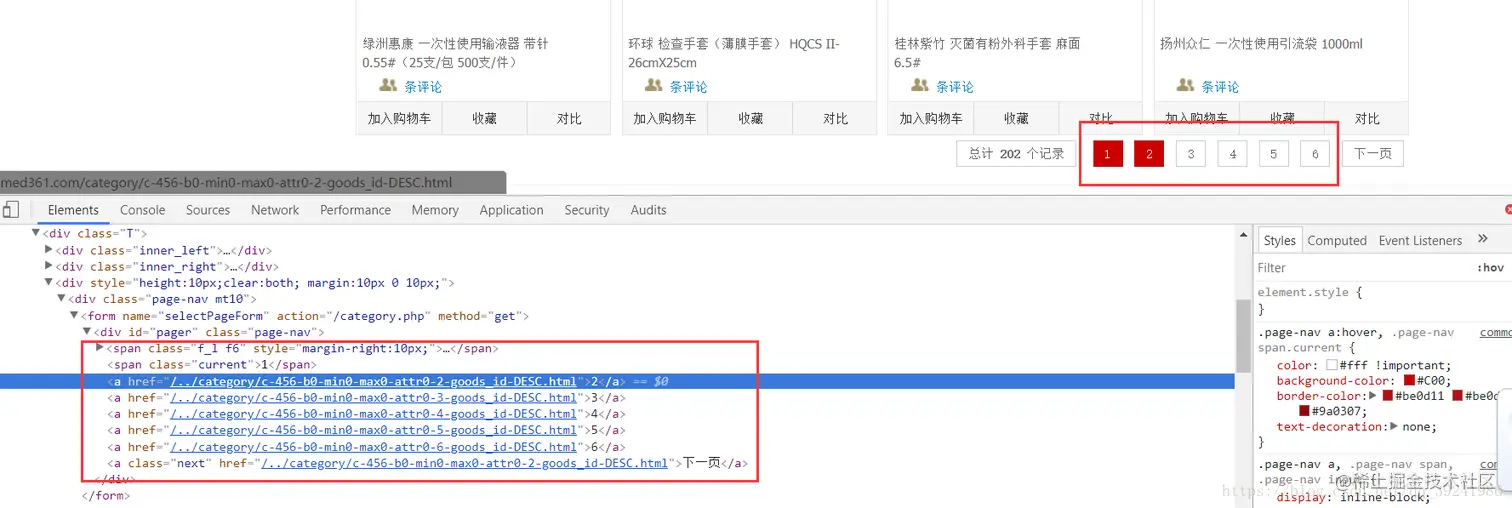Click the 下一页 next page button
The image size is (1512, 508).
coord(1372,154)
